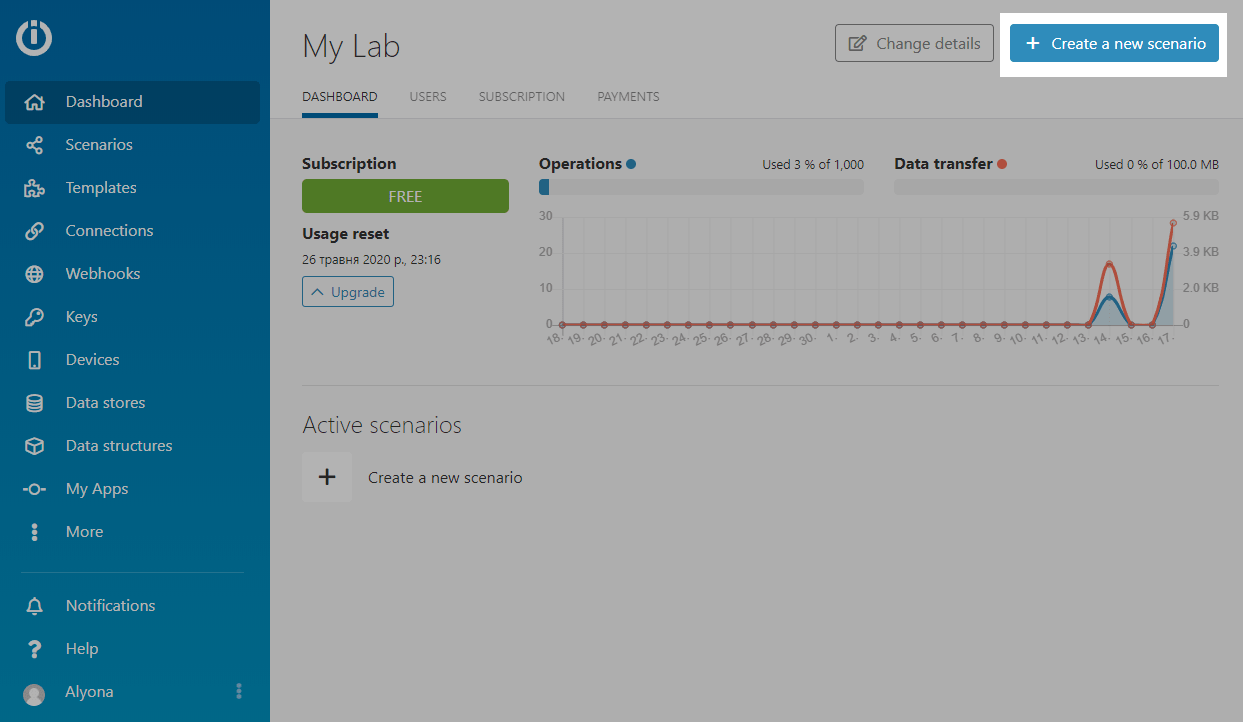Expand subscription options with Upgrade button
The height and width of the screenshot is (722, 1243).
pos(347,292)
